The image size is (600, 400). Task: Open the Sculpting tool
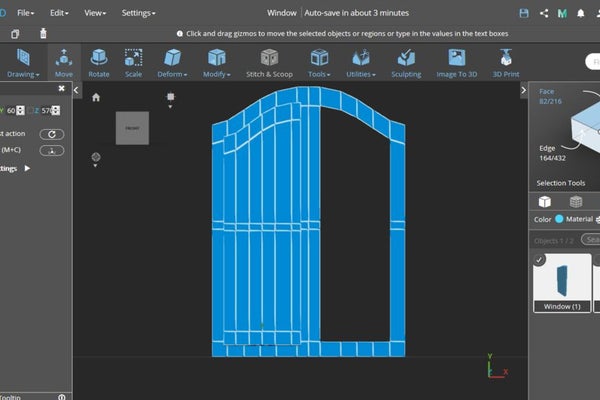[x=406, y=62]
